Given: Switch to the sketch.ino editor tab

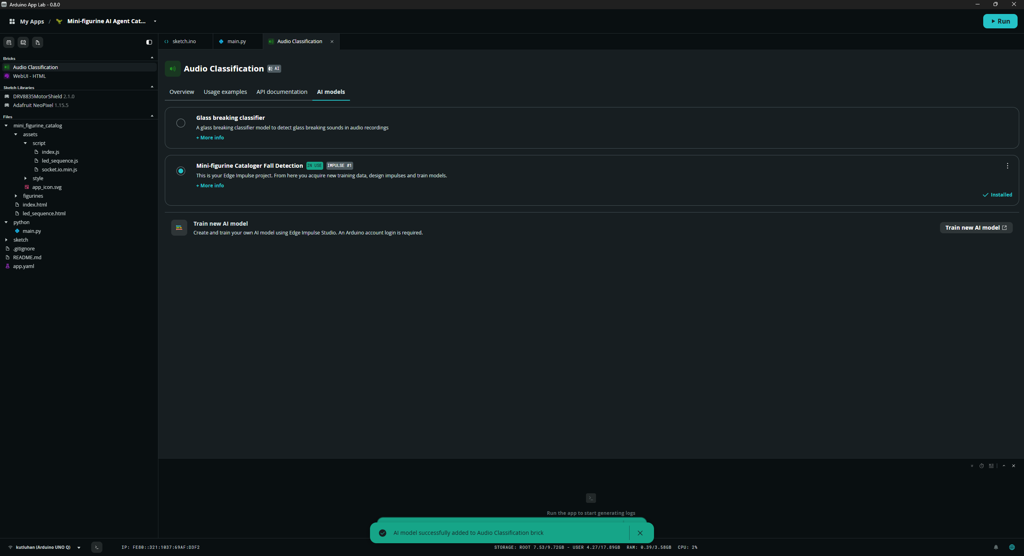Looking at the screenshot, I should 184,41.
